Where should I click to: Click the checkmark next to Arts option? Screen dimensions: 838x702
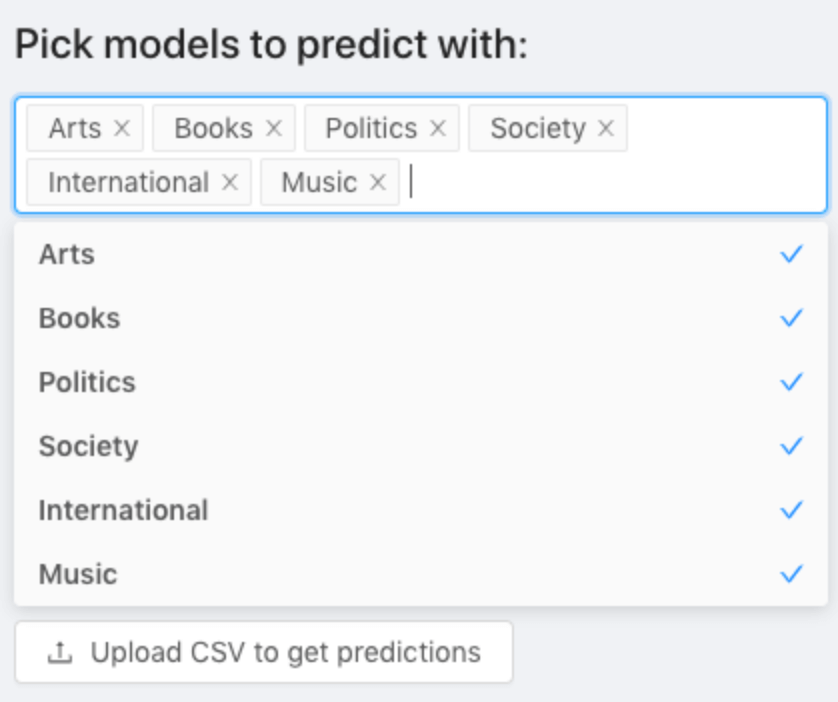(792, 254)
